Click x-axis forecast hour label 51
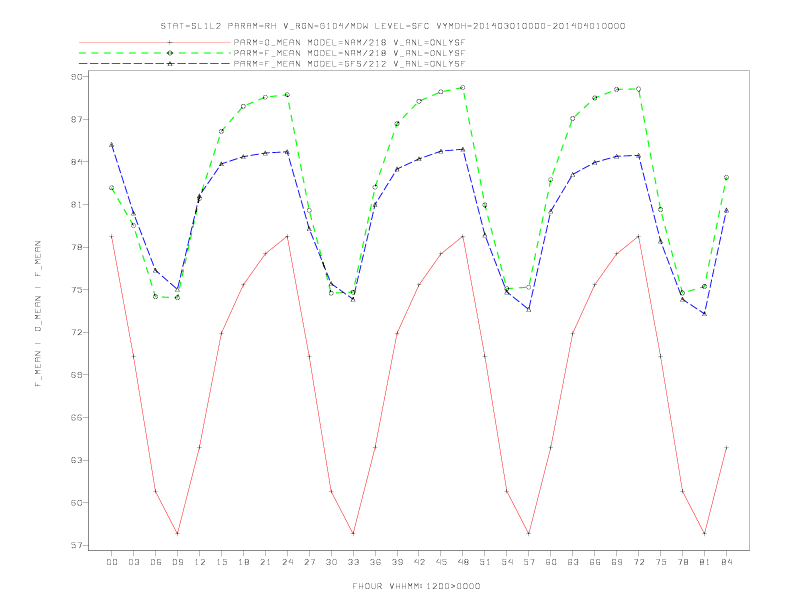 tap(485, 562)
